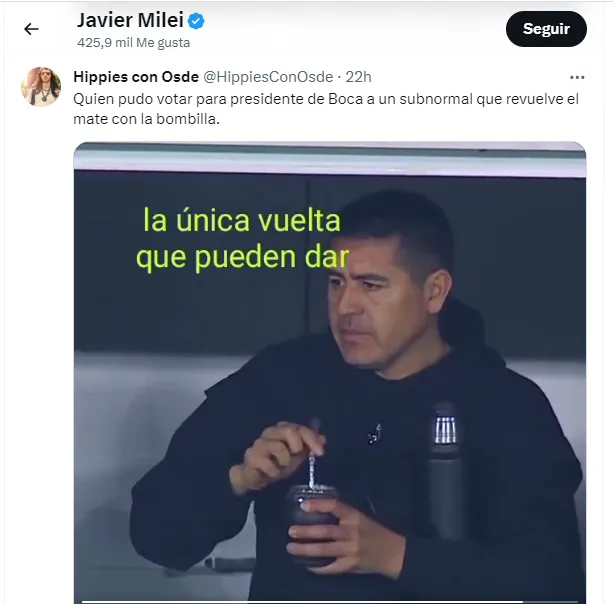Screen dimensions: 613x604
Task: Click the green caption 'la única vuelta'
Action: [242, 220]
